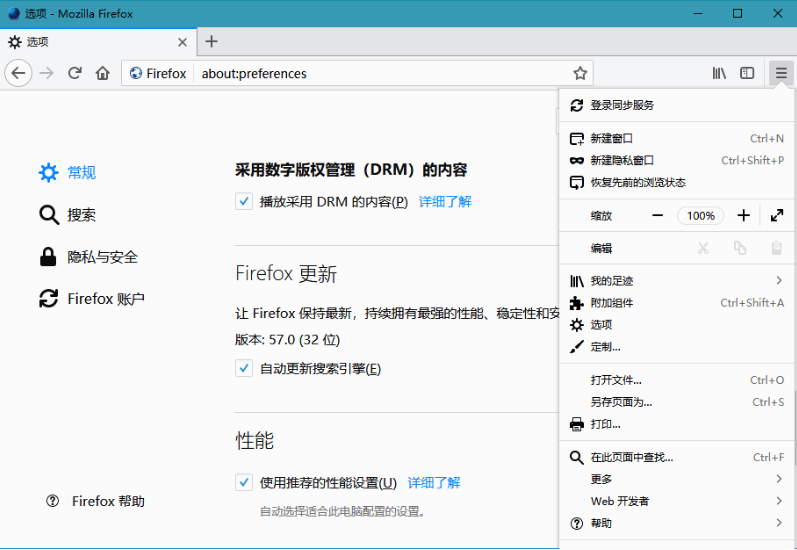This screenshot has height=550, width=797.
Task: Close the 选项 tab
Action: click(182, 42)
